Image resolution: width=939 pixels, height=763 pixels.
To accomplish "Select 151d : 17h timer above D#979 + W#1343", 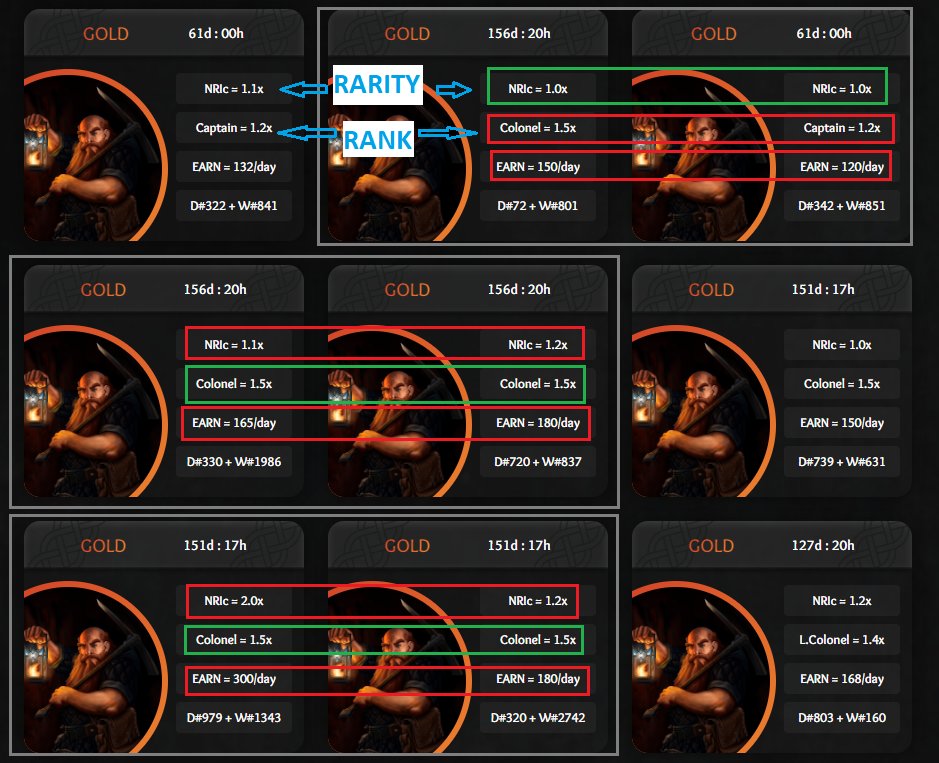I will click(x=215, y=546).
